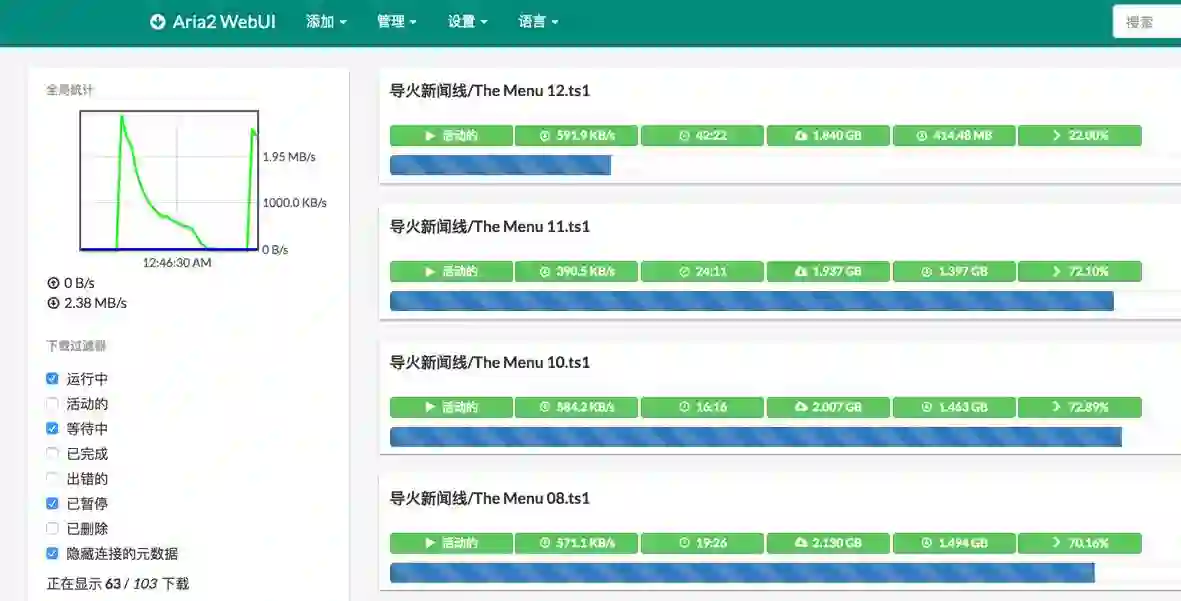Click the 12:46:30 AM graph time label

177,263
